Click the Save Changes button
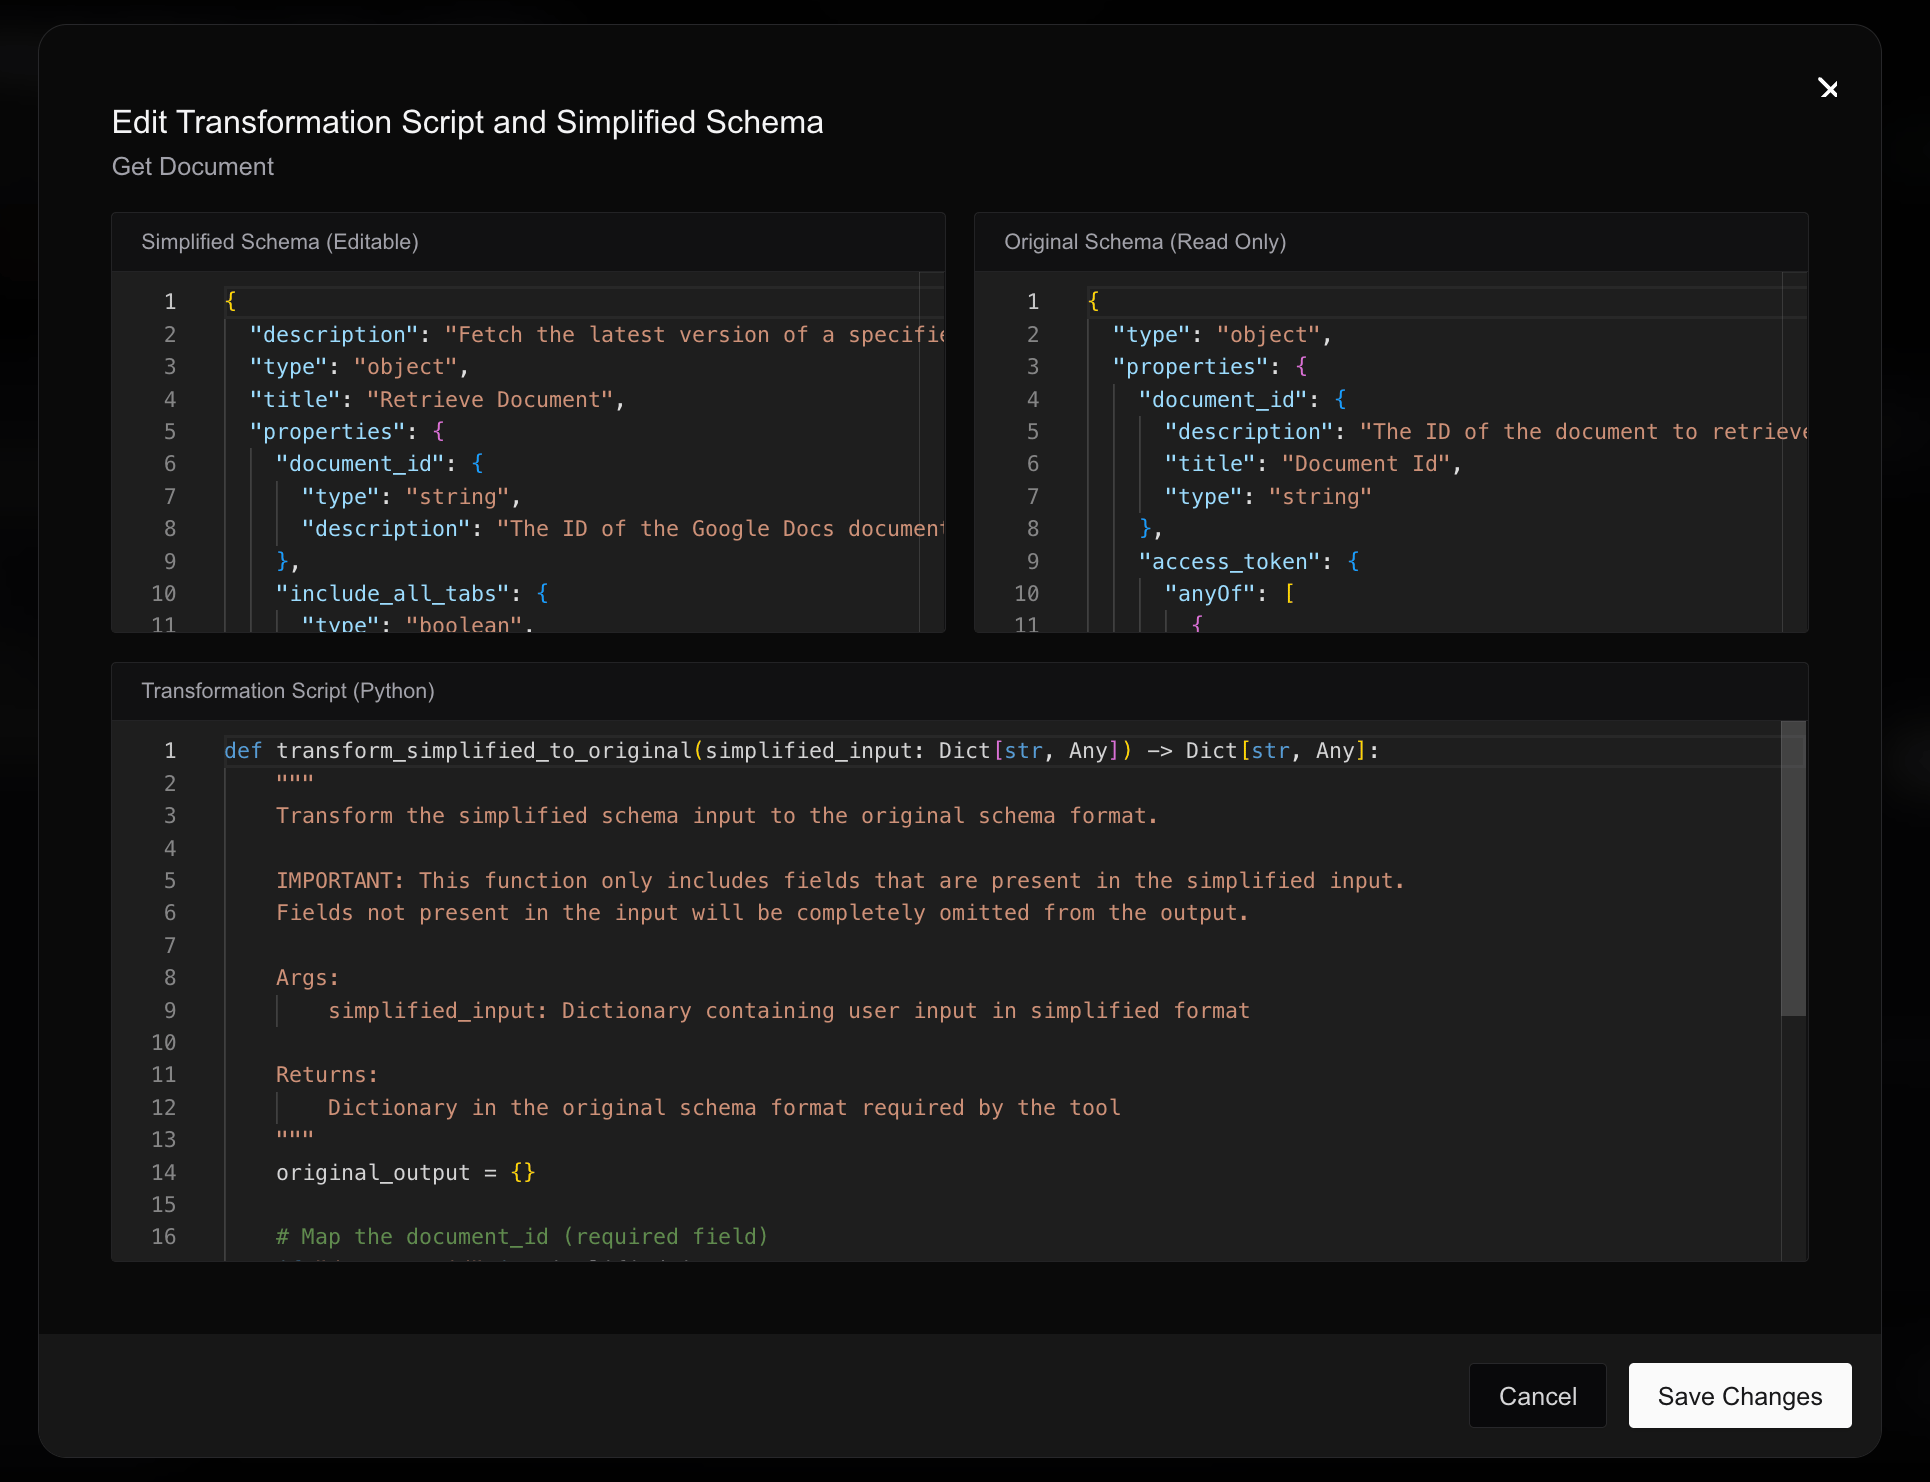 pos(1740,1396)
